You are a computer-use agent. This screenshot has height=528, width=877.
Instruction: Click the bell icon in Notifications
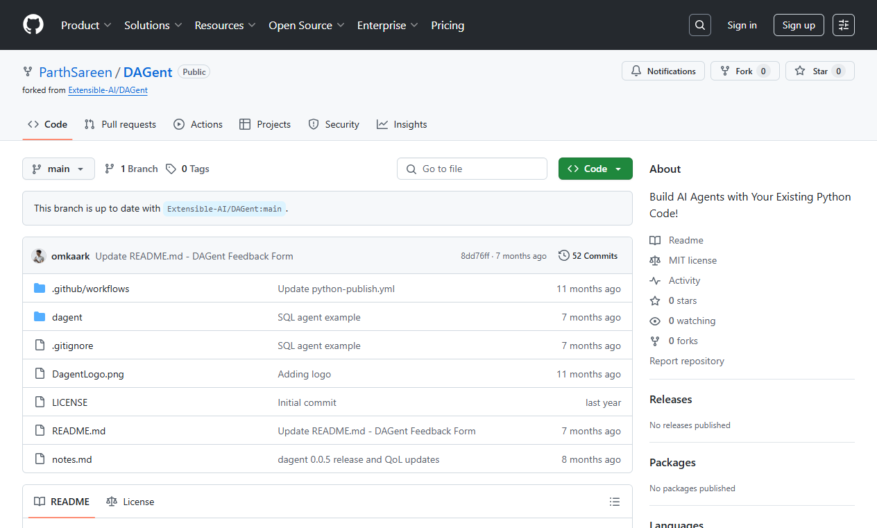[x=636, y=71]
